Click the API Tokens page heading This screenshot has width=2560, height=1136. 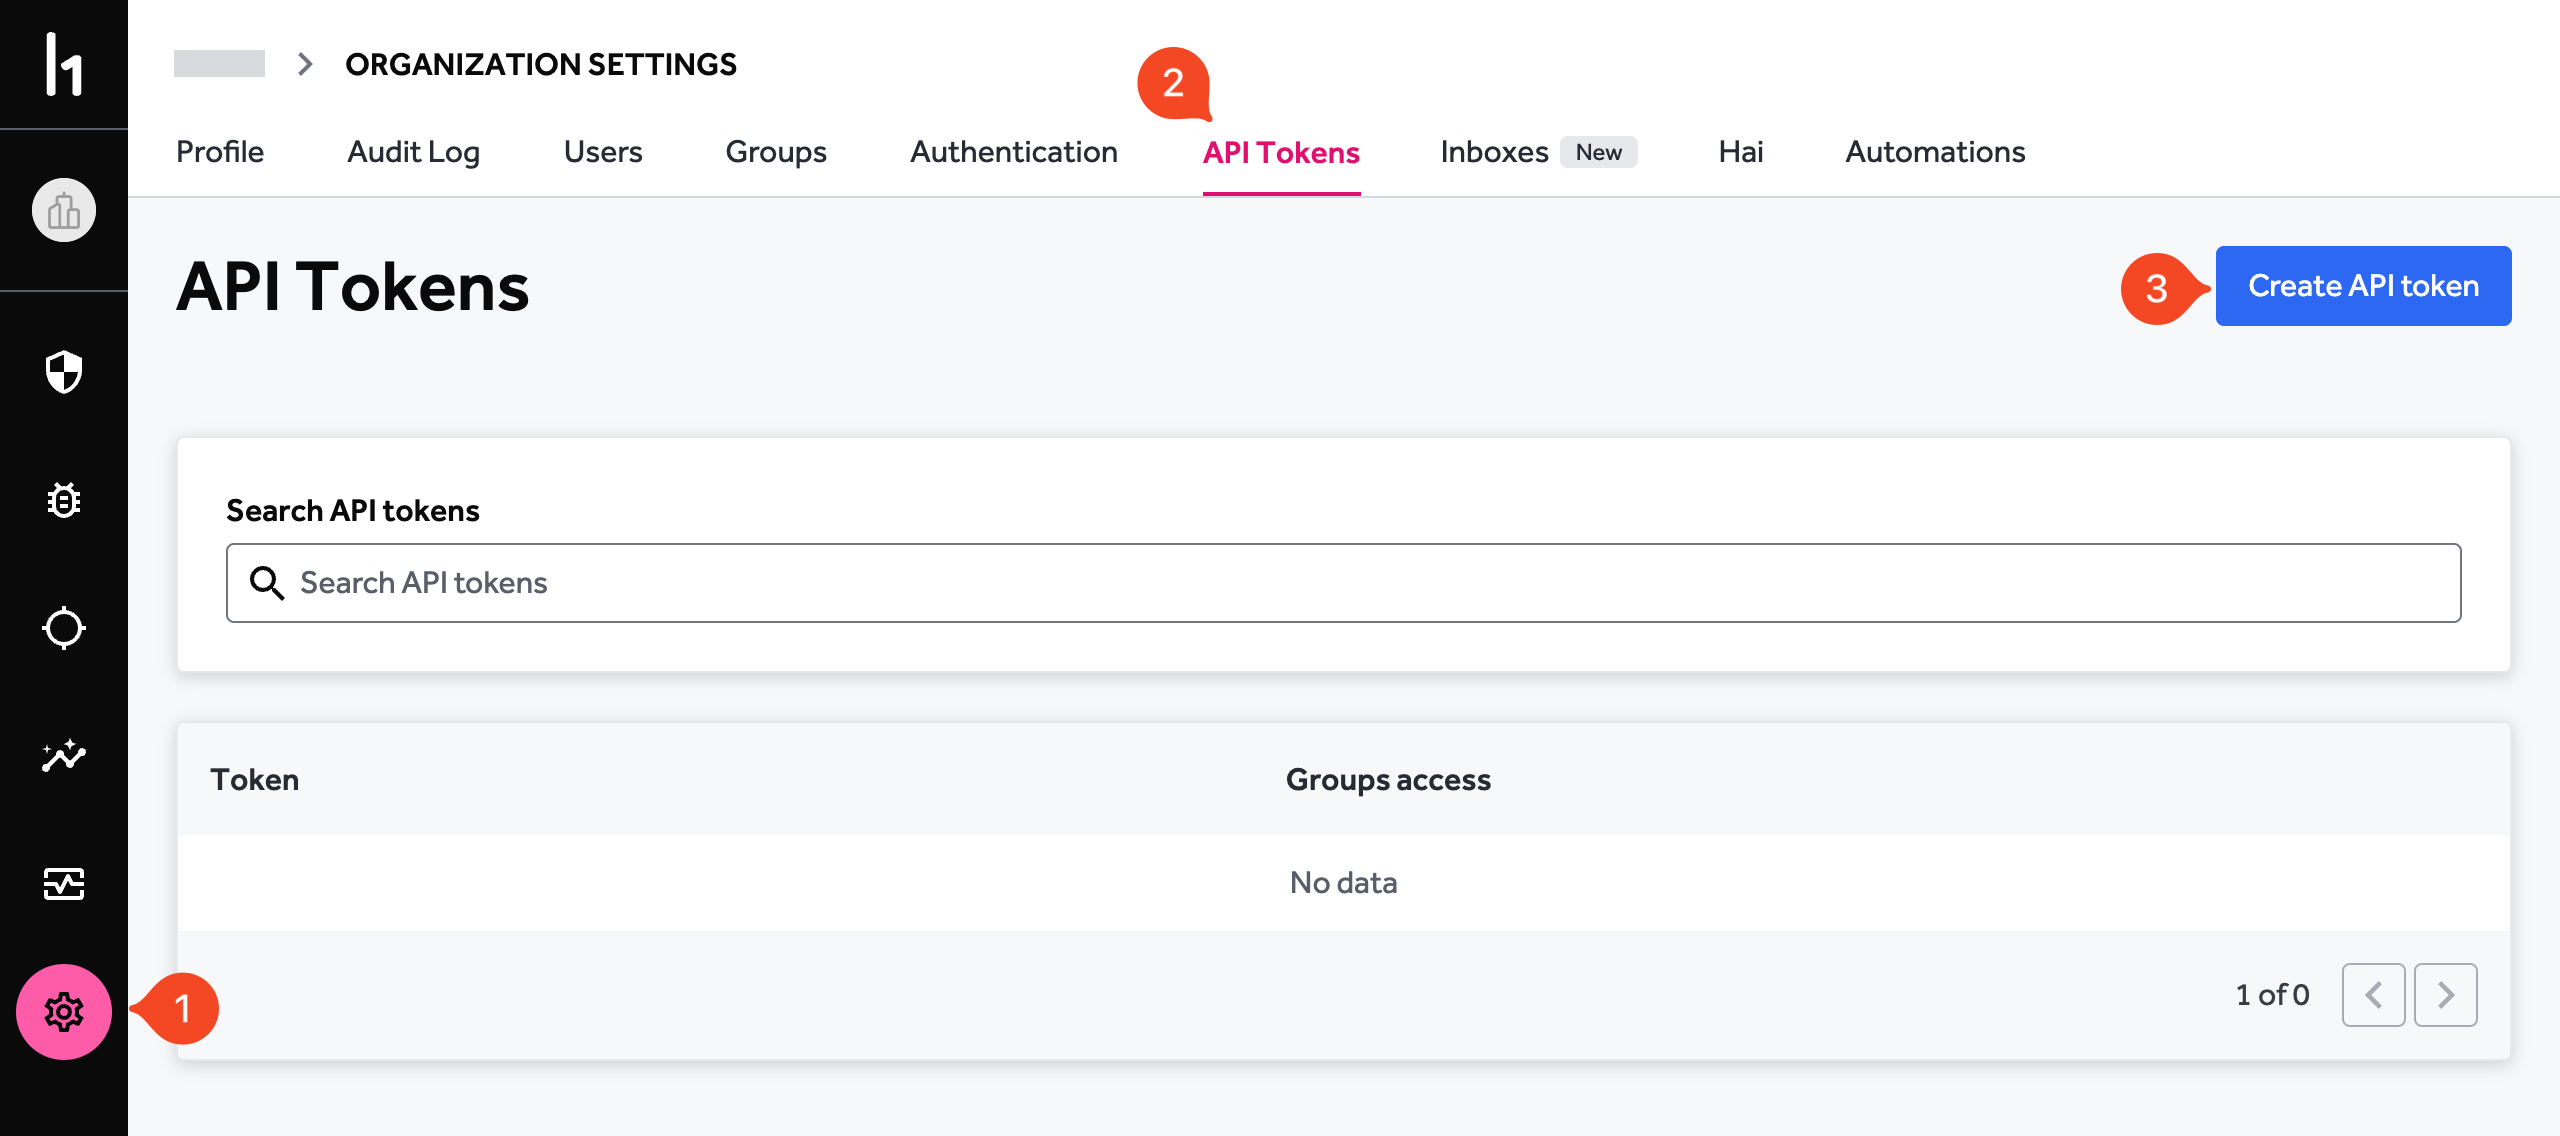pyautogui.click(x=353, y=287)
